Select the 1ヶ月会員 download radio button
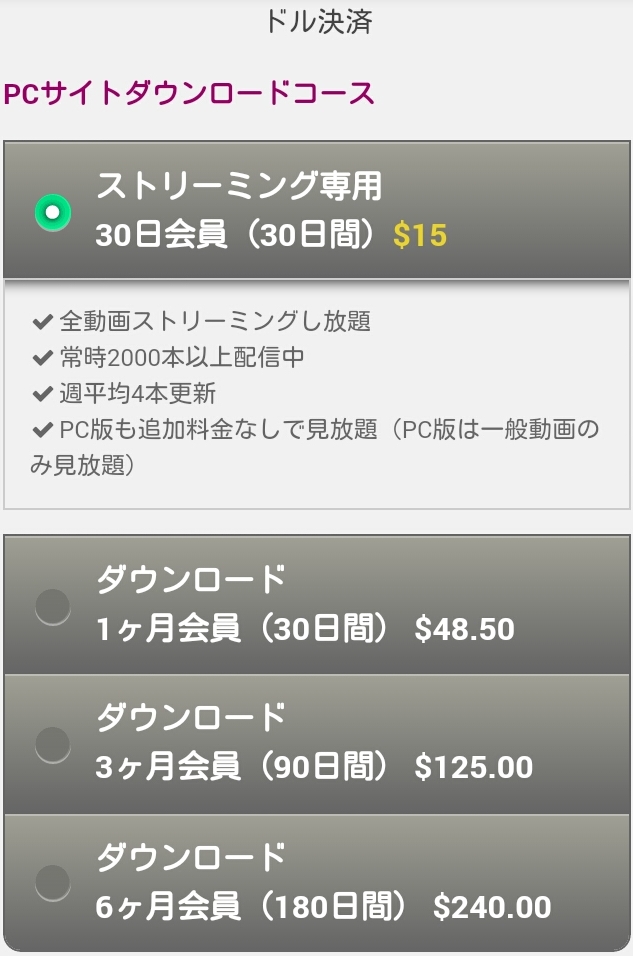This screenshot has width=633, height=956. click(52, 606)
